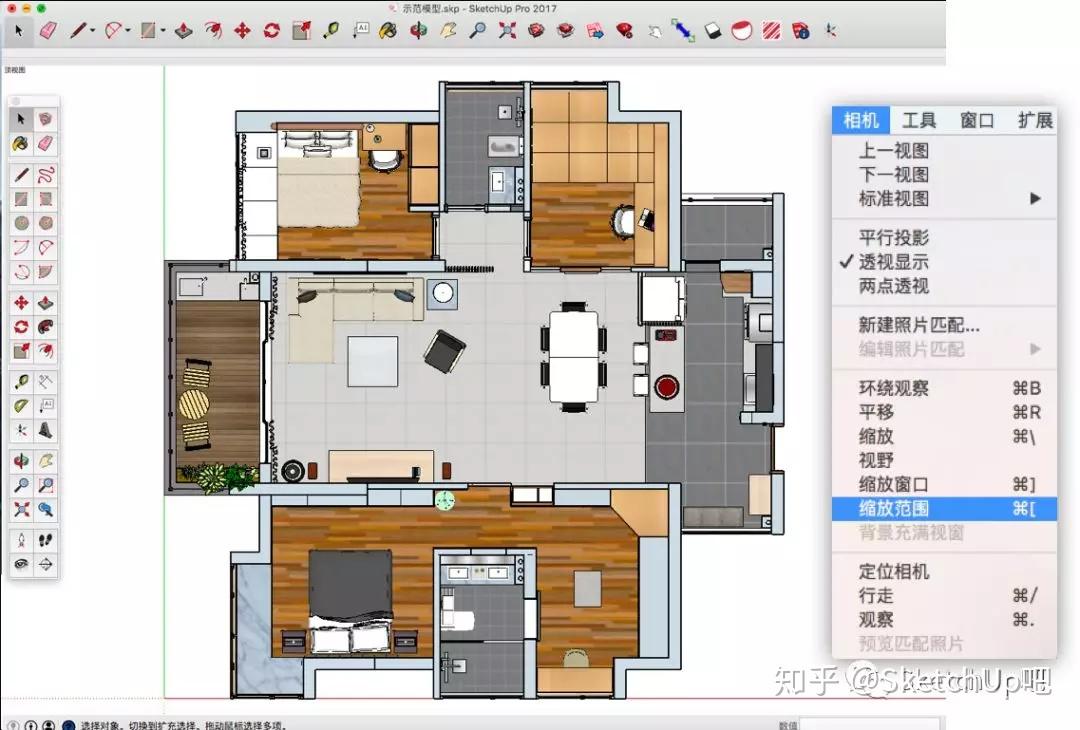This screenshot has height=730, width=1080.
Task: Select the Tape Measure tool
Action: [329, 31]
